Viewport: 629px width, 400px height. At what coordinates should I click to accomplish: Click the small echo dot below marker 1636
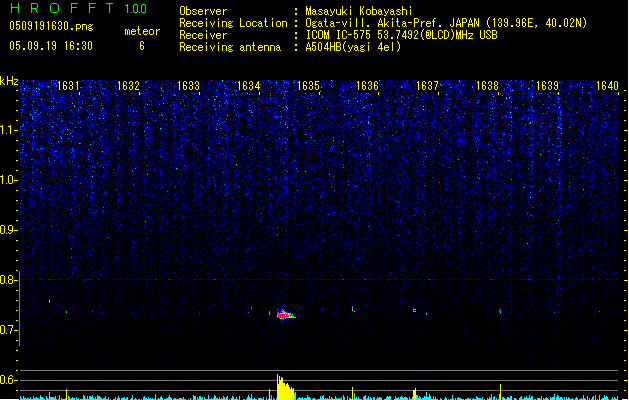[x=353, y=309]
